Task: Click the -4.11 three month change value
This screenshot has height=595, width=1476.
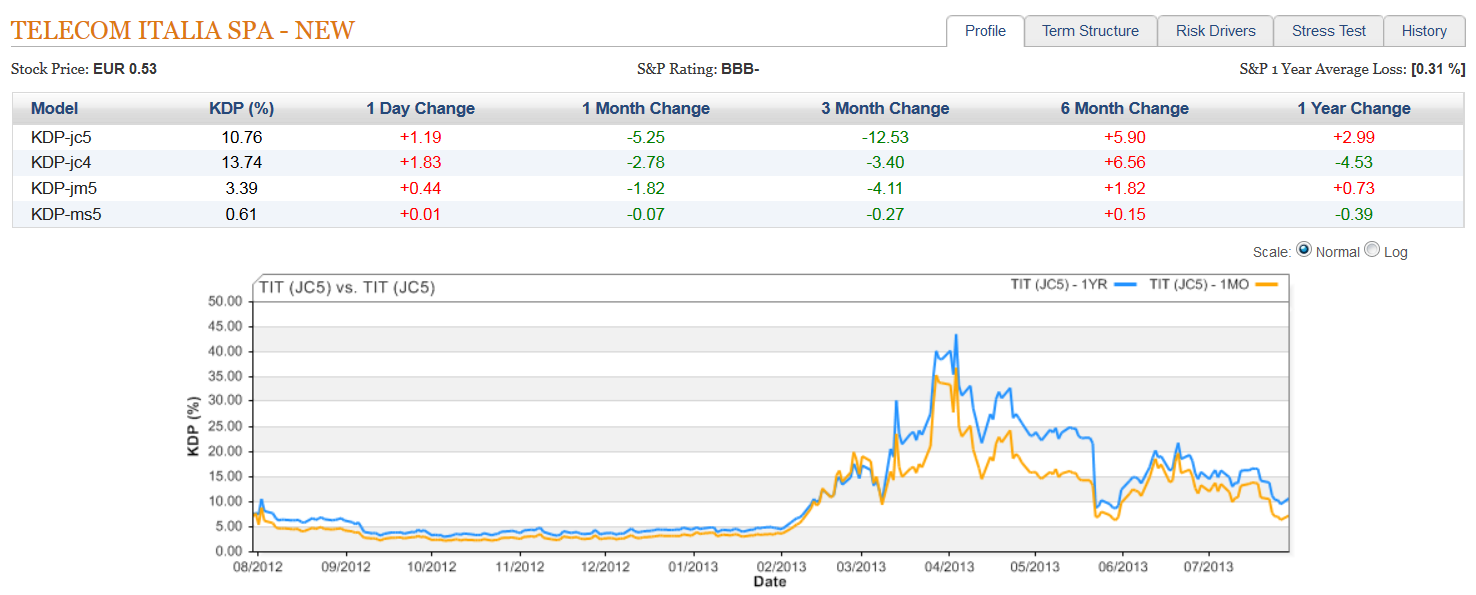Action: pyautogui.click(x=885, y=188)
